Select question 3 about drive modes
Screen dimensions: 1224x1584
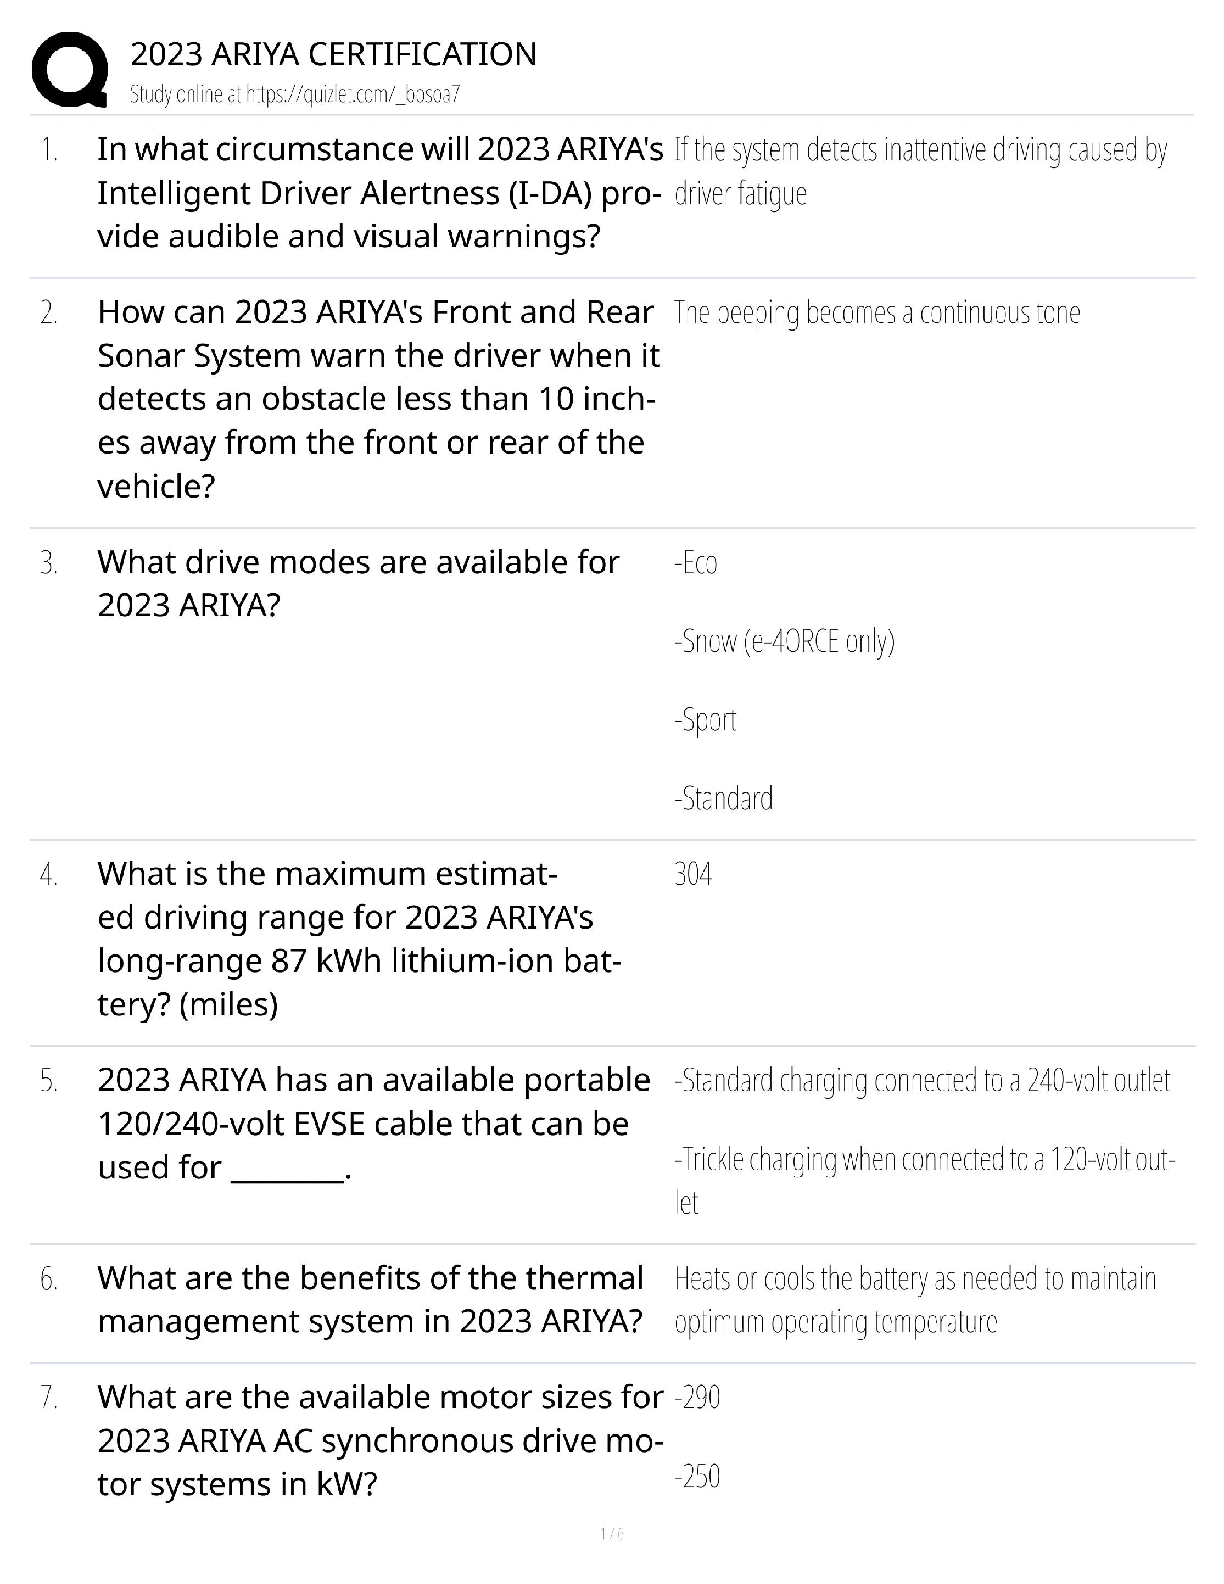(358, 584)
